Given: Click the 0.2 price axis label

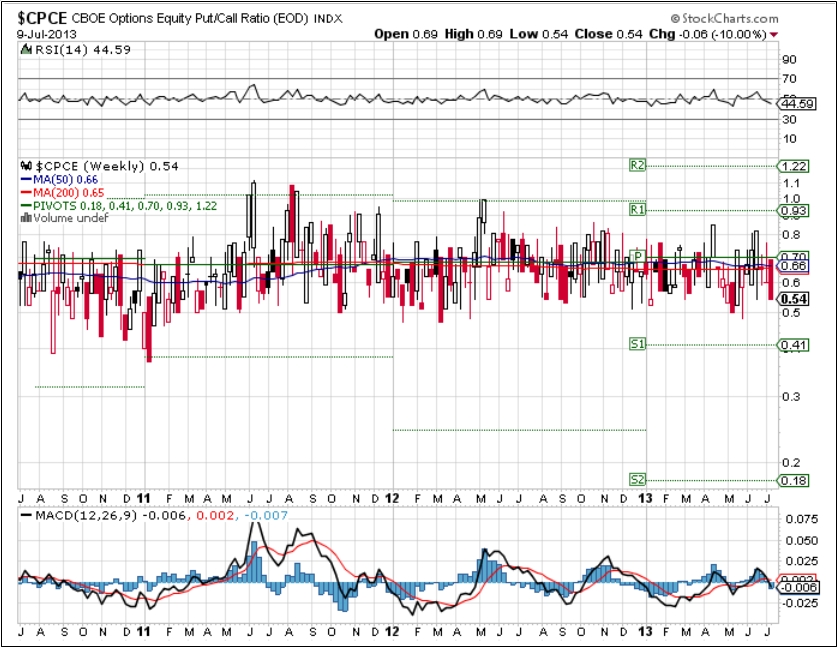Looking at the screenshot, I should [791, 463].
